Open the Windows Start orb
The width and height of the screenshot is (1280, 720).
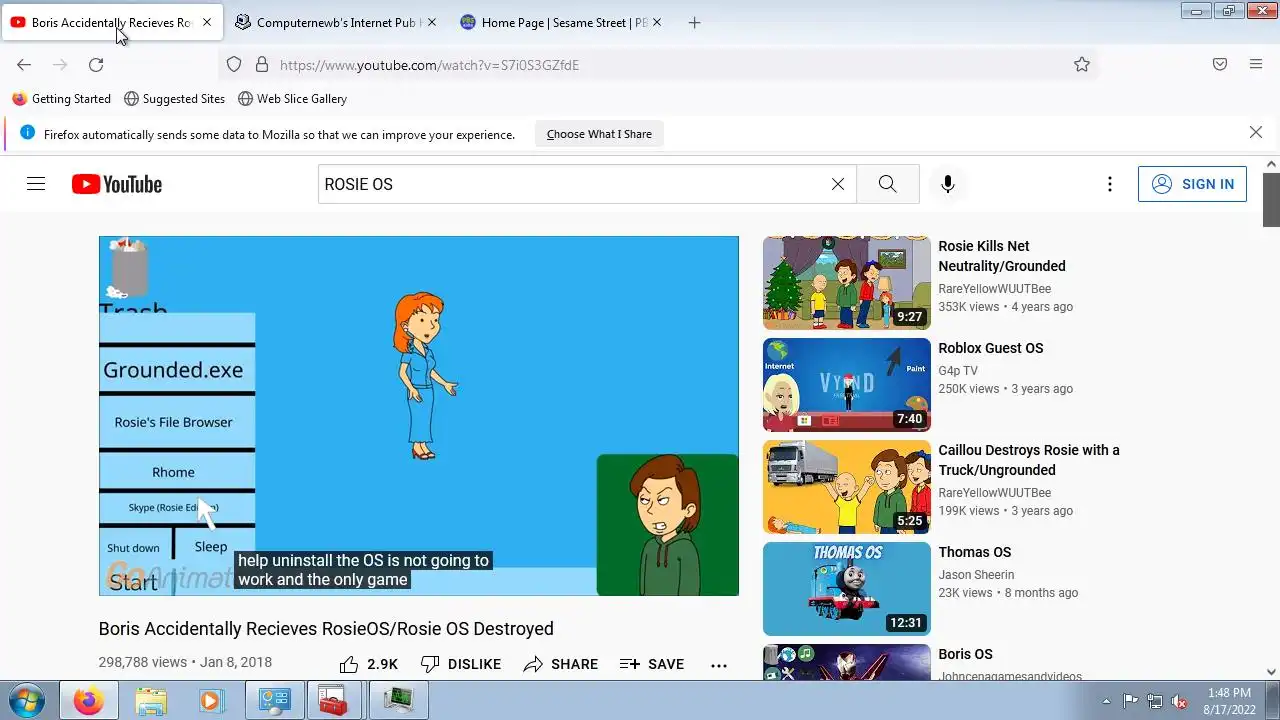point(26,700)
